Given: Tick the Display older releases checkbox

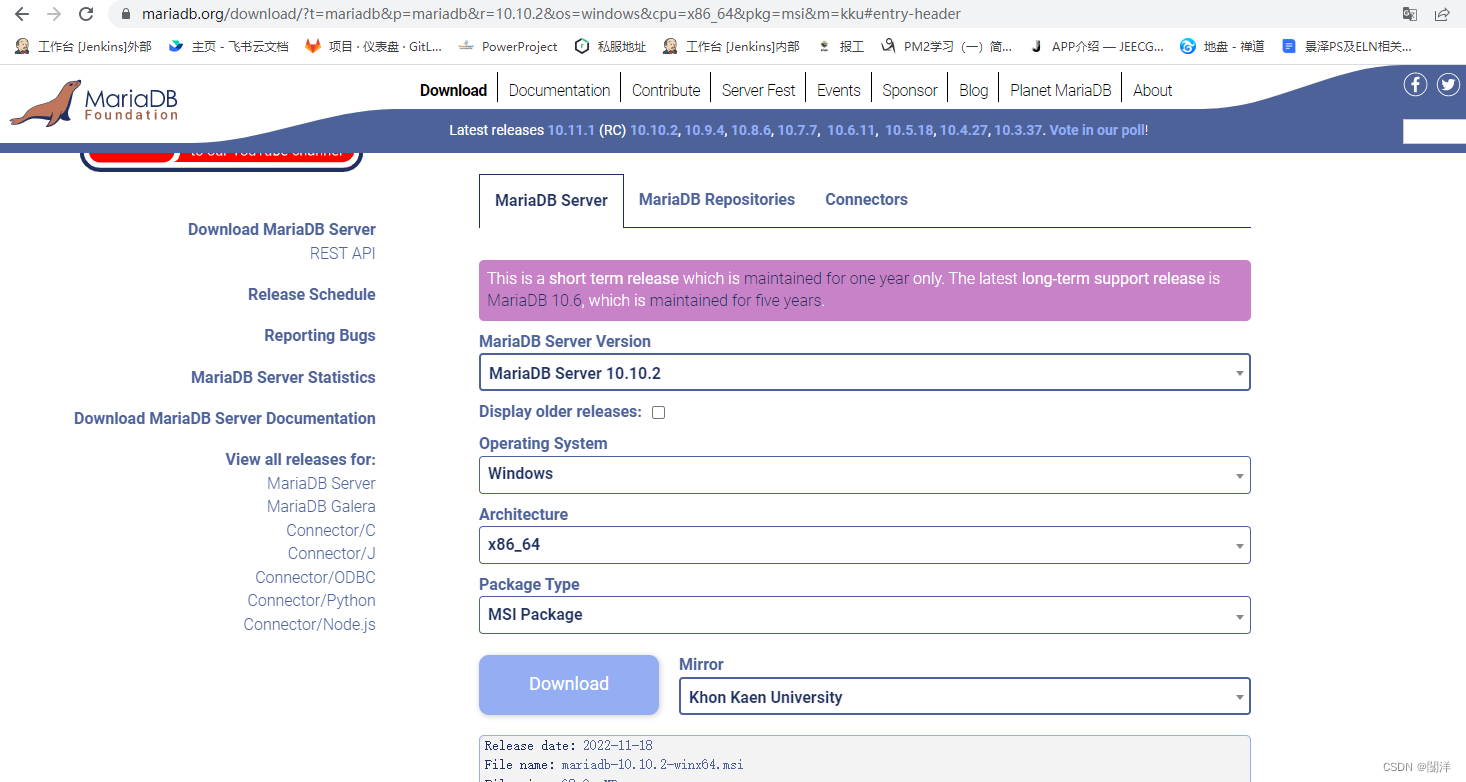Looking at the screenshot, I should point(658,412).
